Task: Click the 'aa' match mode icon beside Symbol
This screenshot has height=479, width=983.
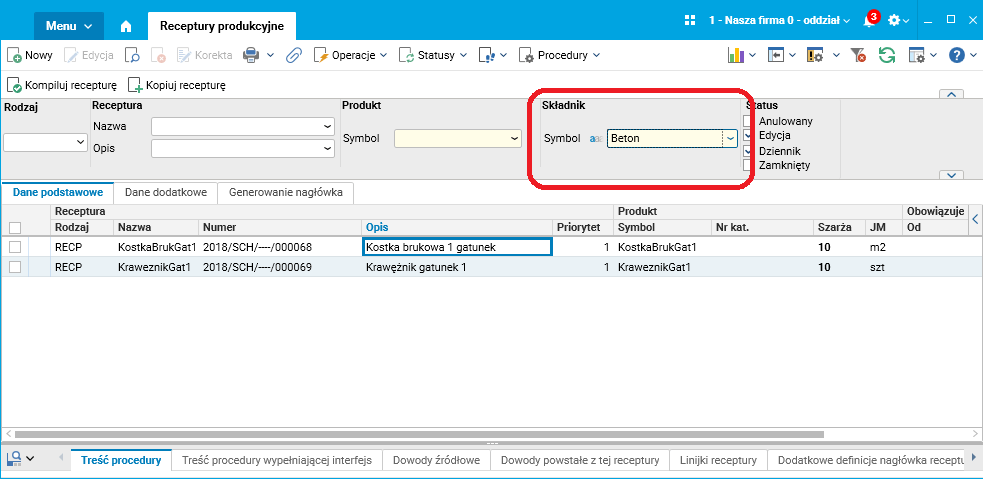Action: [x=596, y=139]
